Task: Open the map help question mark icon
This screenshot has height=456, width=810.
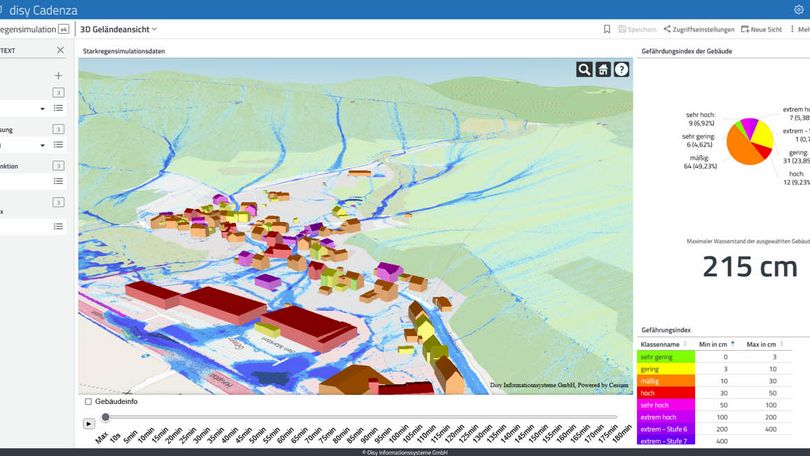Action: click(622, 69)
